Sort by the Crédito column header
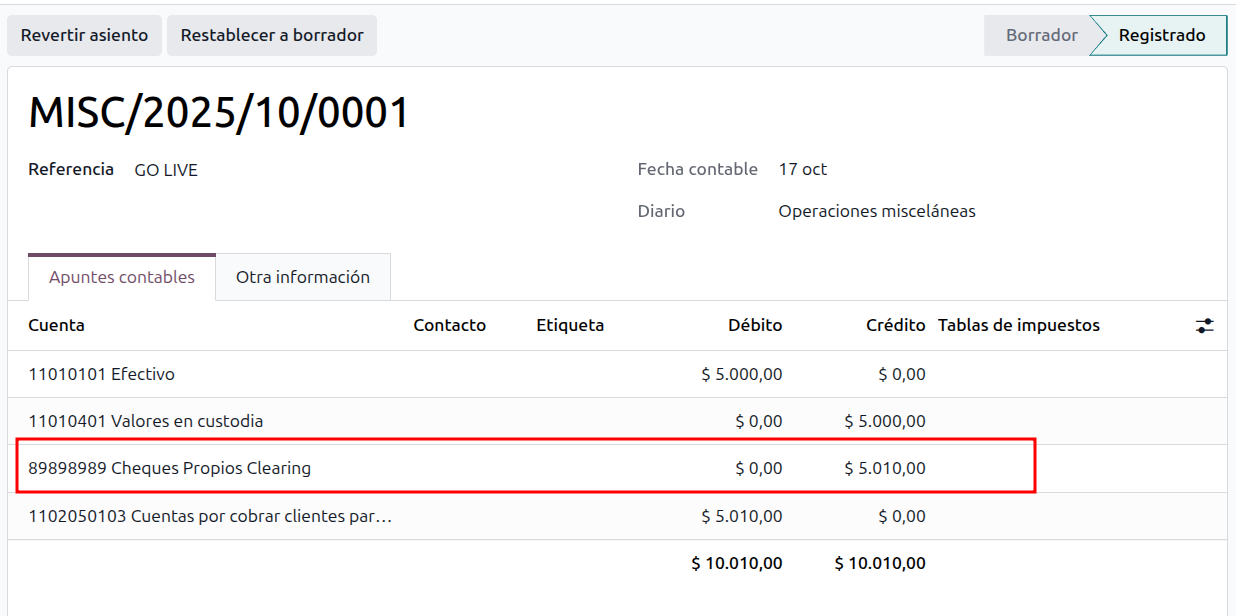 pos(895,325)
